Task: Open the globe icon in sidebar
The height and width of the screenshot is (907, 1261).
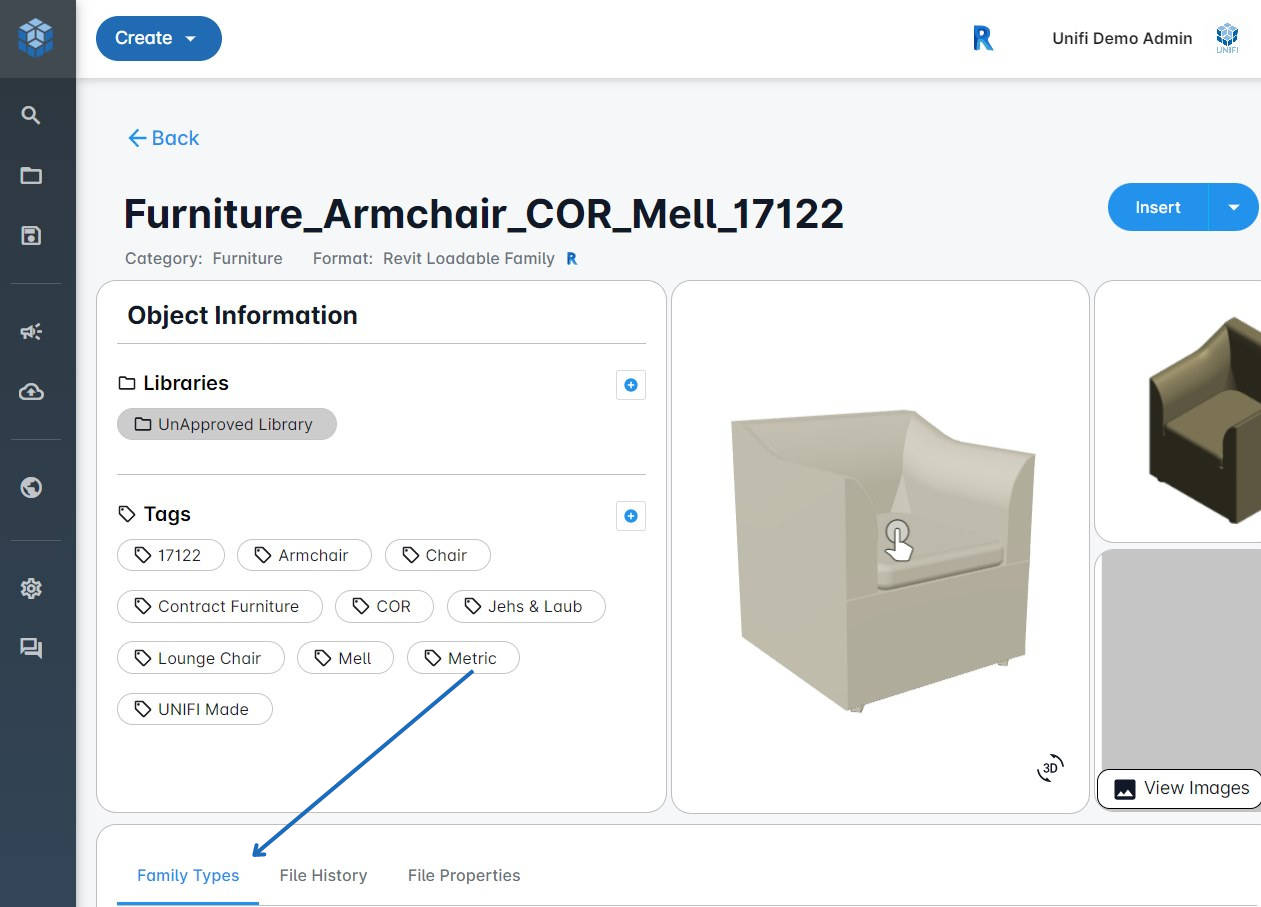Action: 31,488
